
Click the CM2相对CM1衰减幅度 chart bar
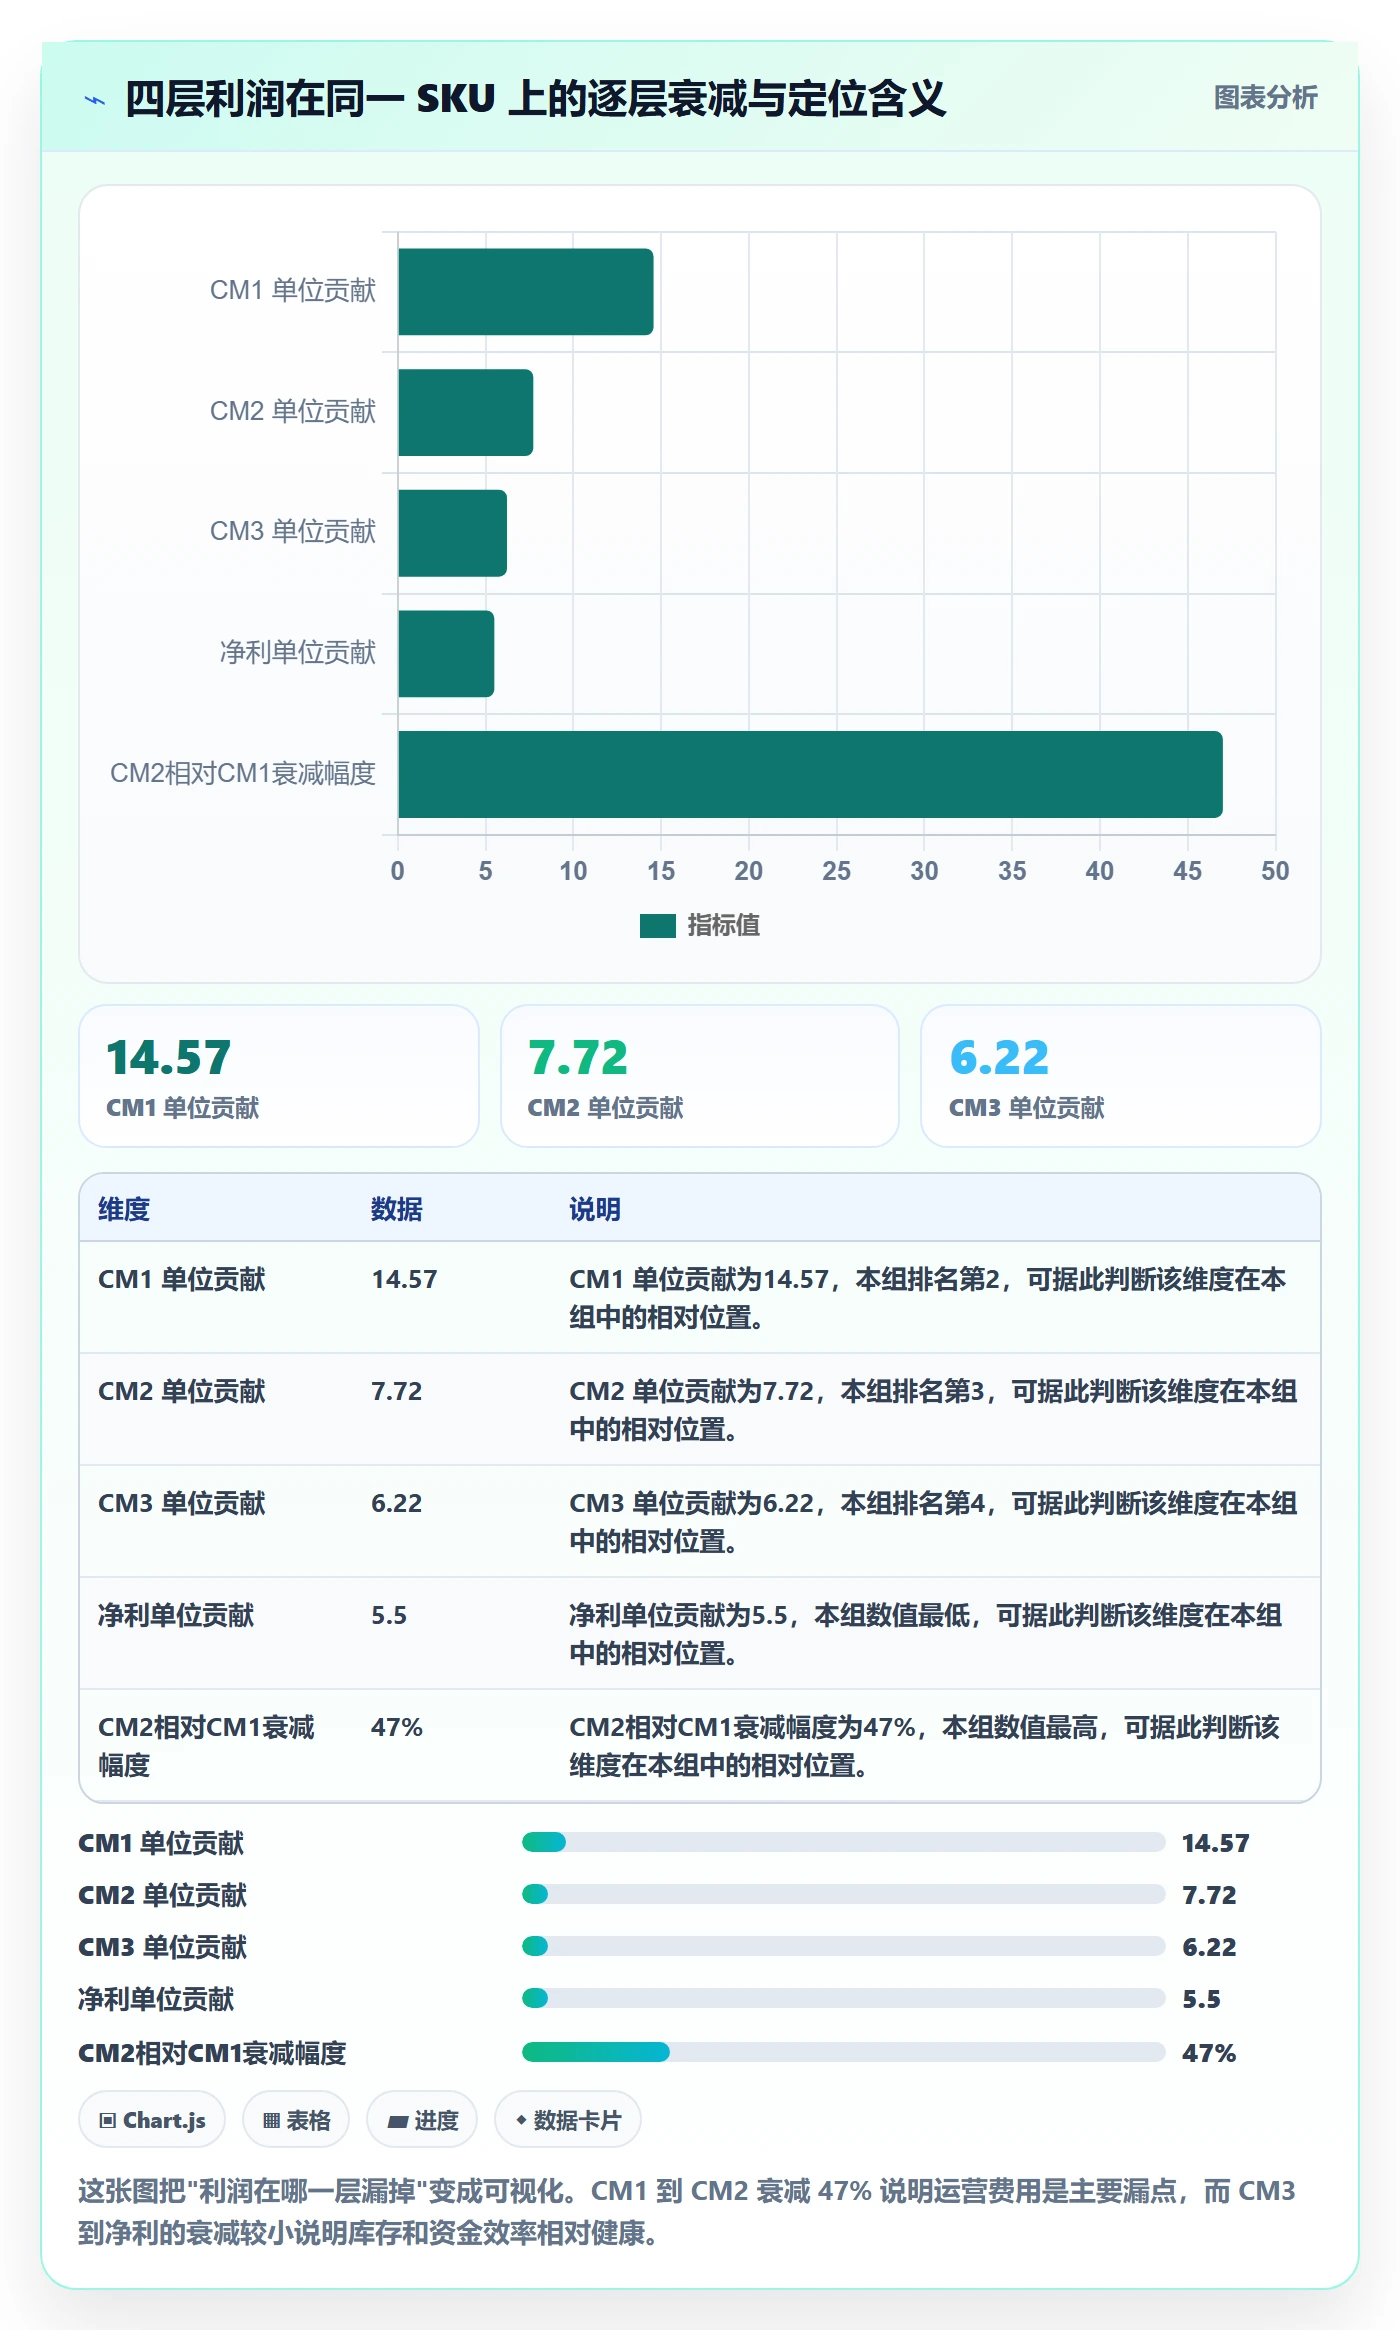click(810, 774)
